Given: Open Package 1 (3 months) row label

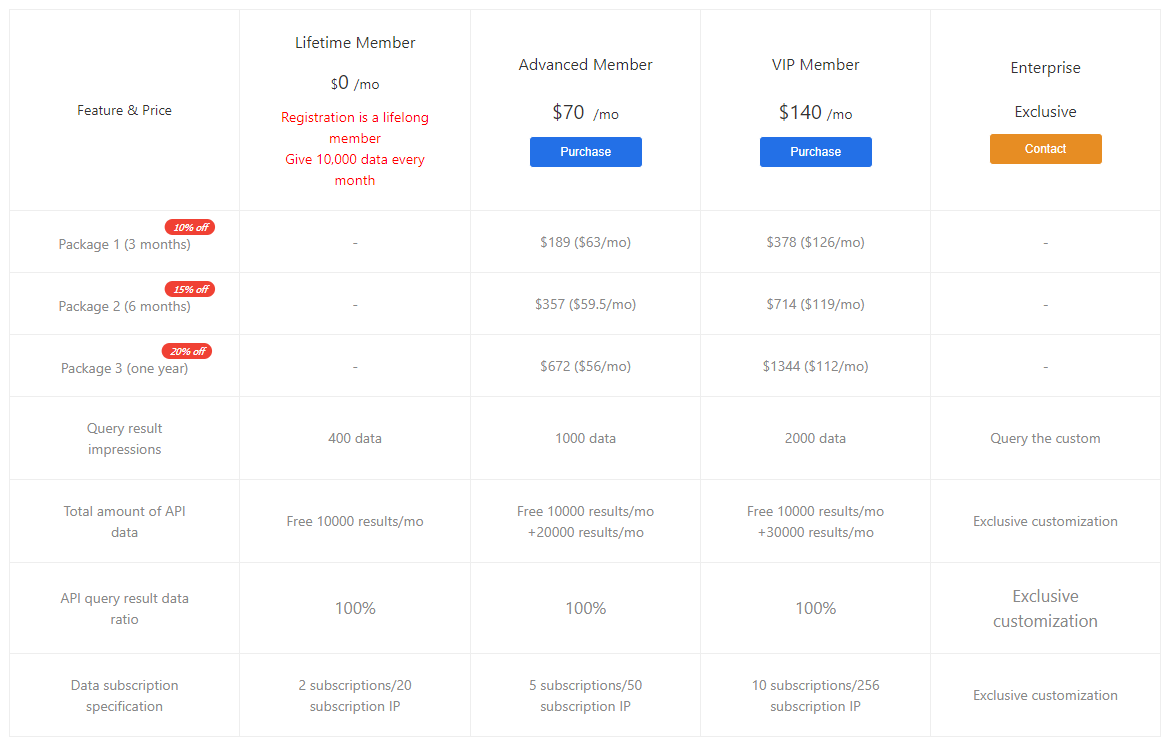Looking at the screenshot, I should (124, 244).
